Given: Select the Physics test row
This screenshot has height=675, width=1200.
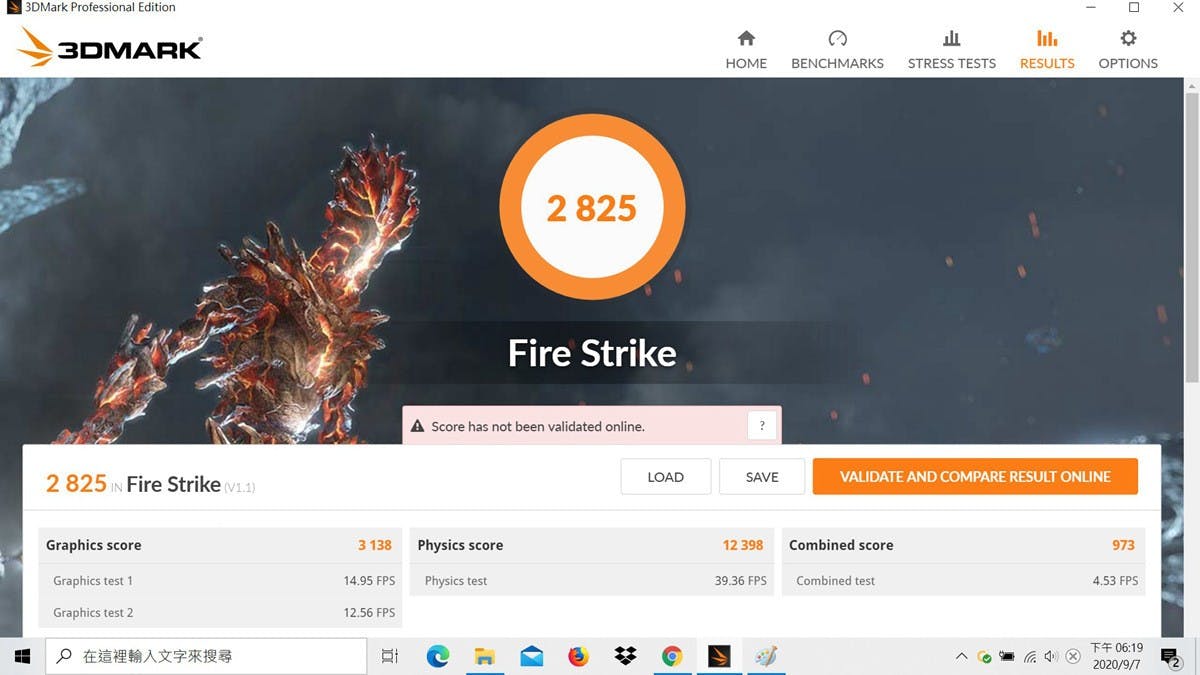Looking at the screenshot, I should click(x=592, y=581).
